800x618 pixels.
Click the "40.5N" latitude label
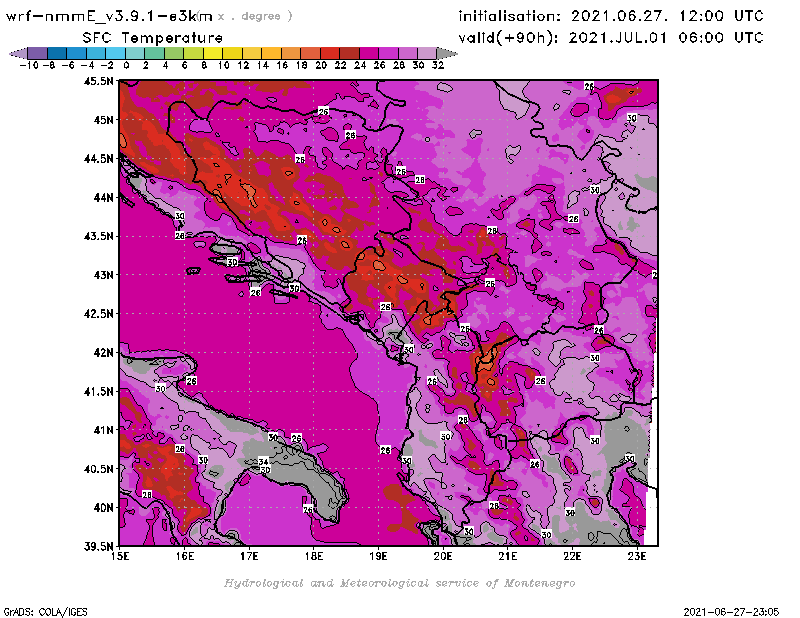coord(98,469)
